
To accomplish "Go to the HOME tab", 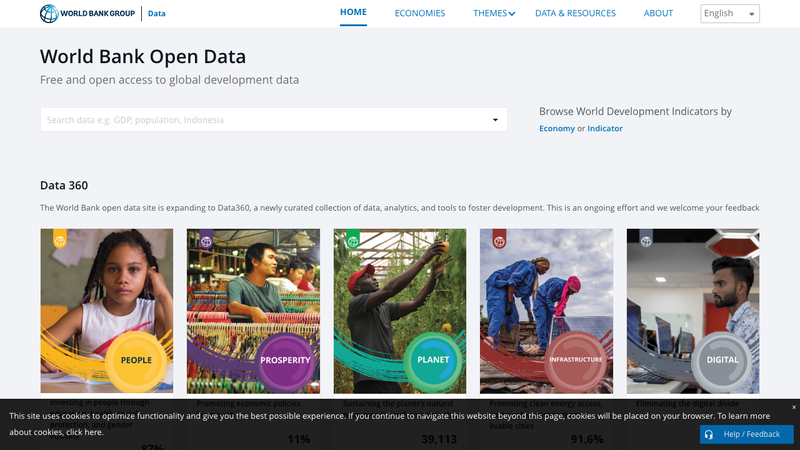I will (x=353, y=12).
